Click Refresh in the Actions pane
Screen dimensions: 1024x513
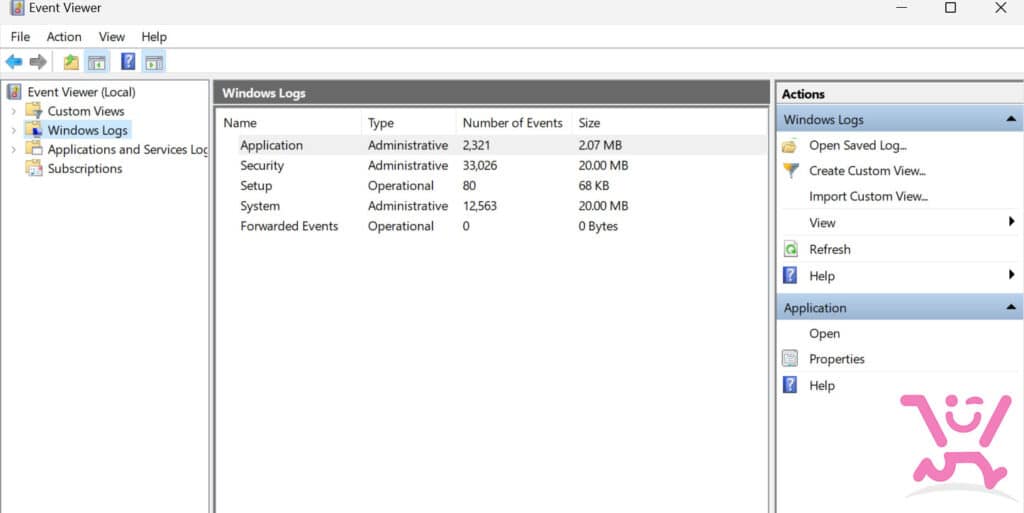[829, 249]
